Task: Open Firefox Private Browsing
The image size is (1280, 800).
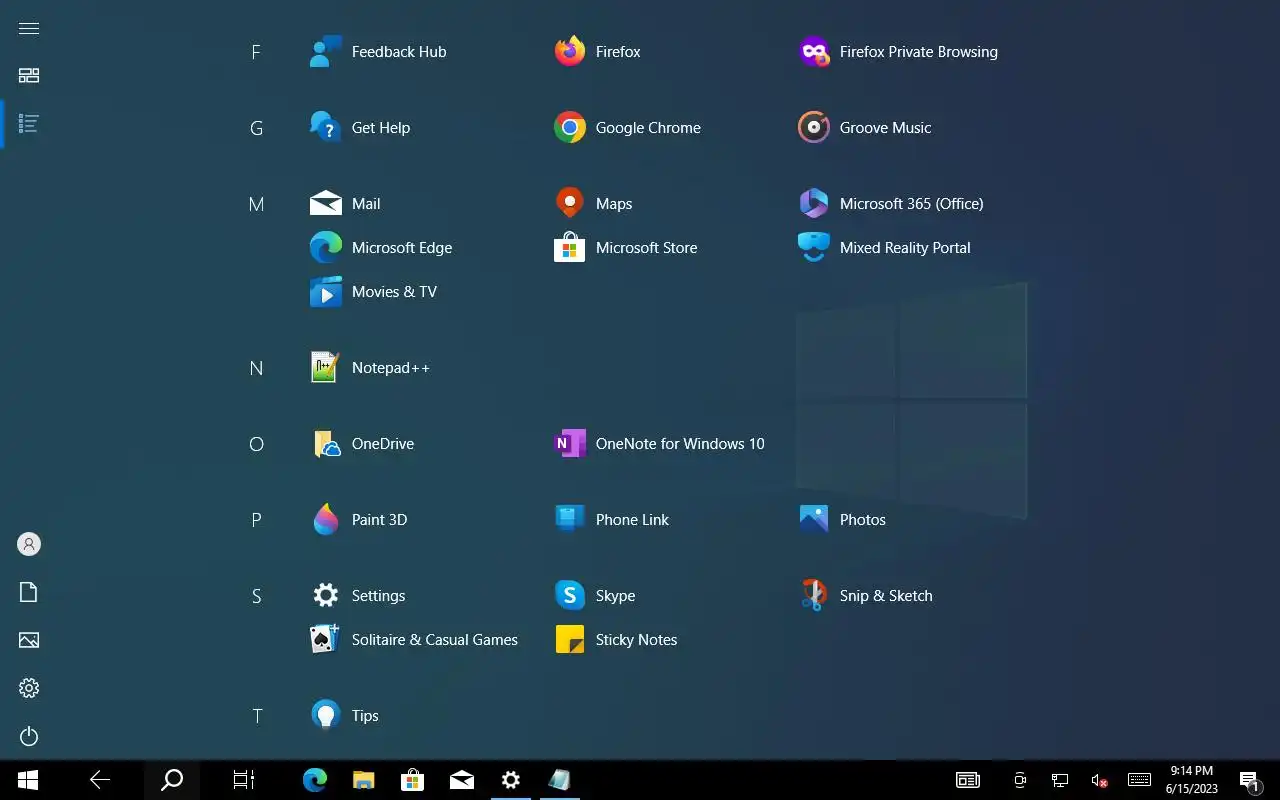Action: (x=898, y=52)
